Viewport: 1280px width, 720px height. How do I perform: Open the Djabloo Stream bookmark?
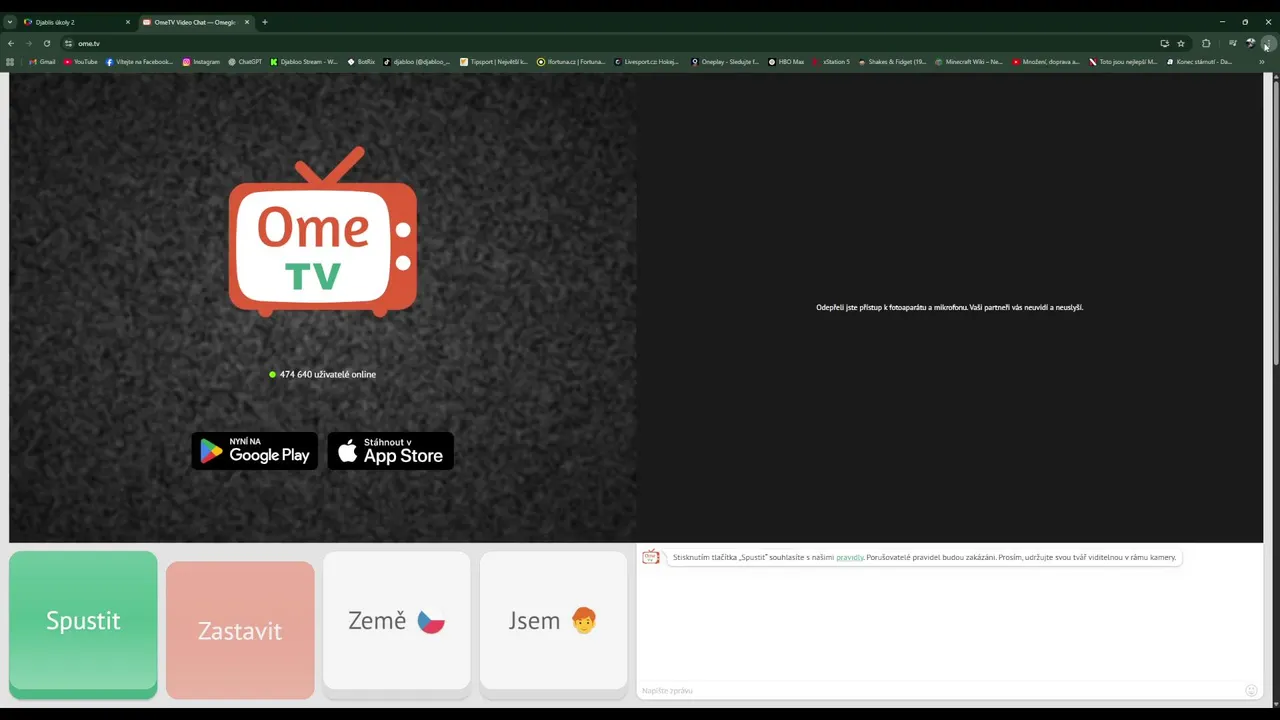(x=304, y=62)
